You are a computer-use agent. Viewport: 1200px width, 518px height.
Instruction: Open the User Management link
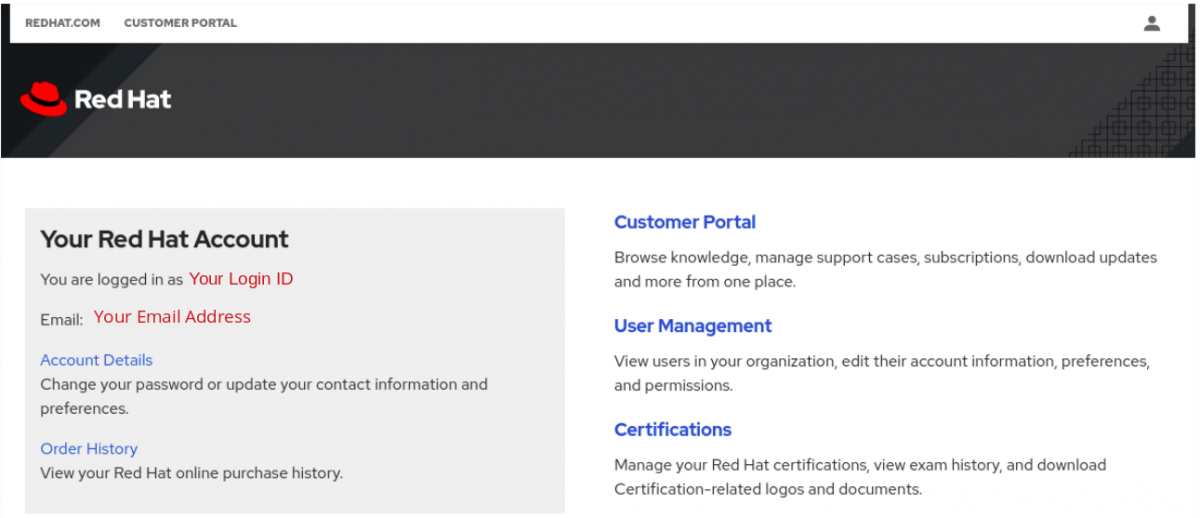[693, 326]
